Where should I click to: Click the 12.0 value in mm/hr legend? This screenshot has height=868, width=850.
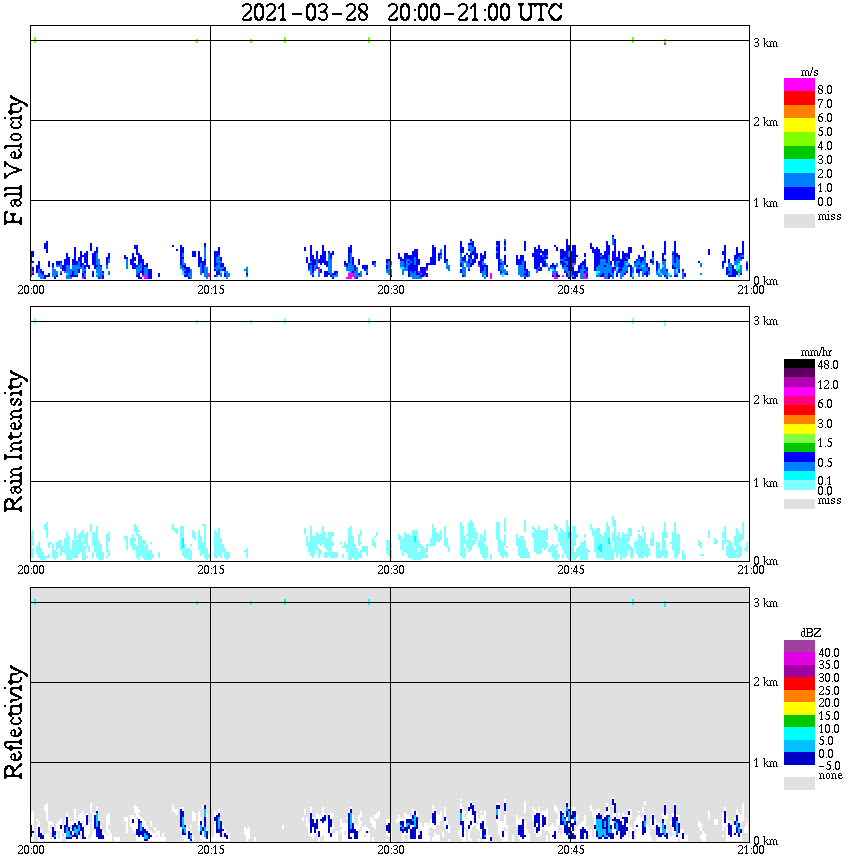click(x=827, y=385)
